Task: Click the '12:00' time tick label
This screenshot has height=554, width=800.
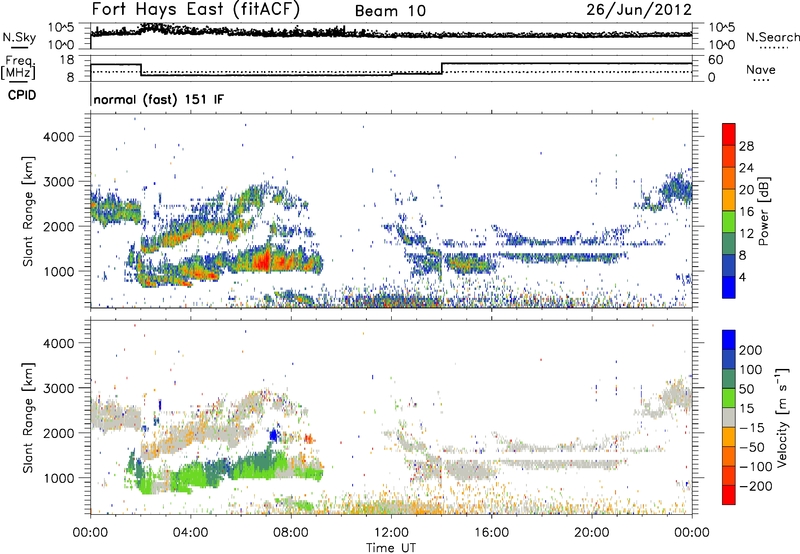Action: tap(391, 533)
